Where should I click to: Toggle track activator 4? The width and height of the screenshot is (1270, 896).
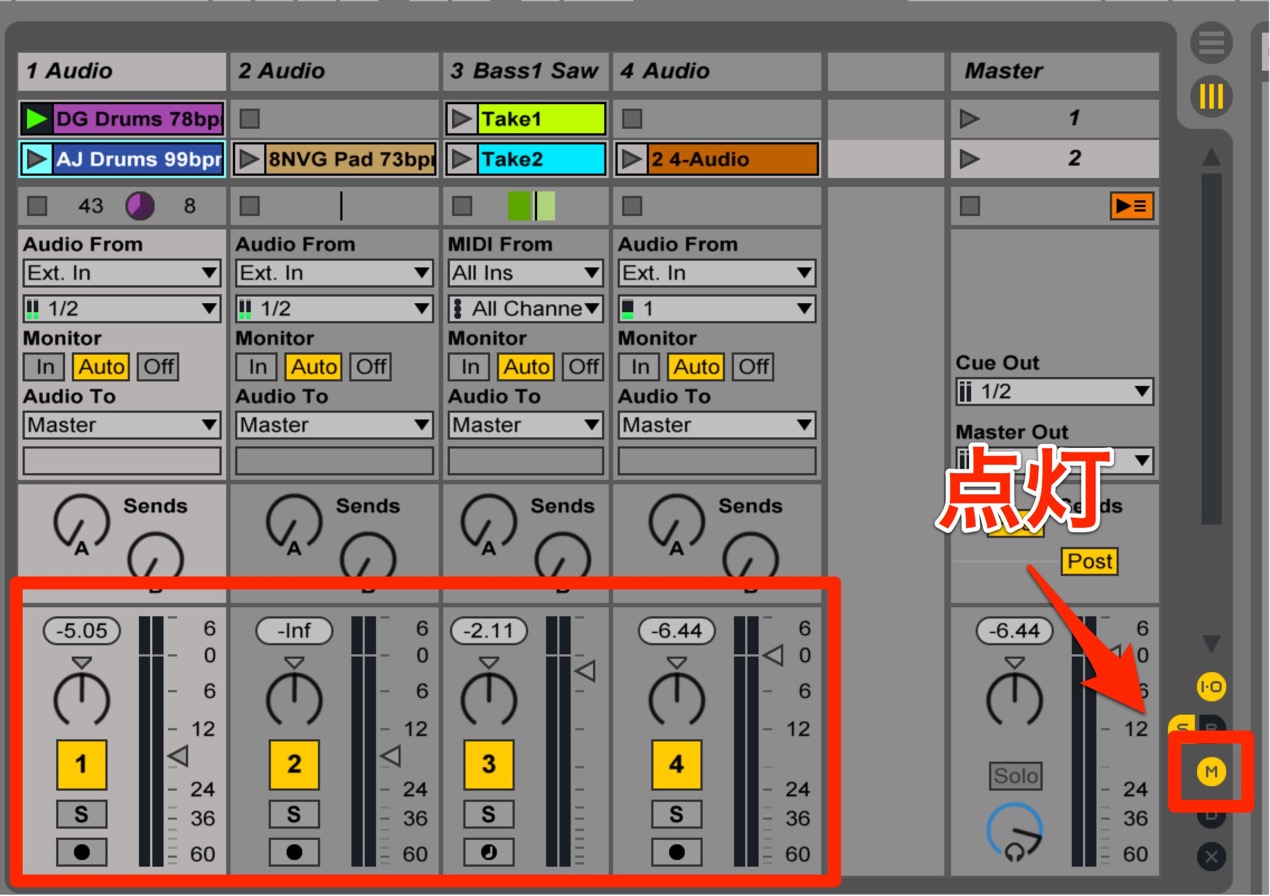pos(676,765)
